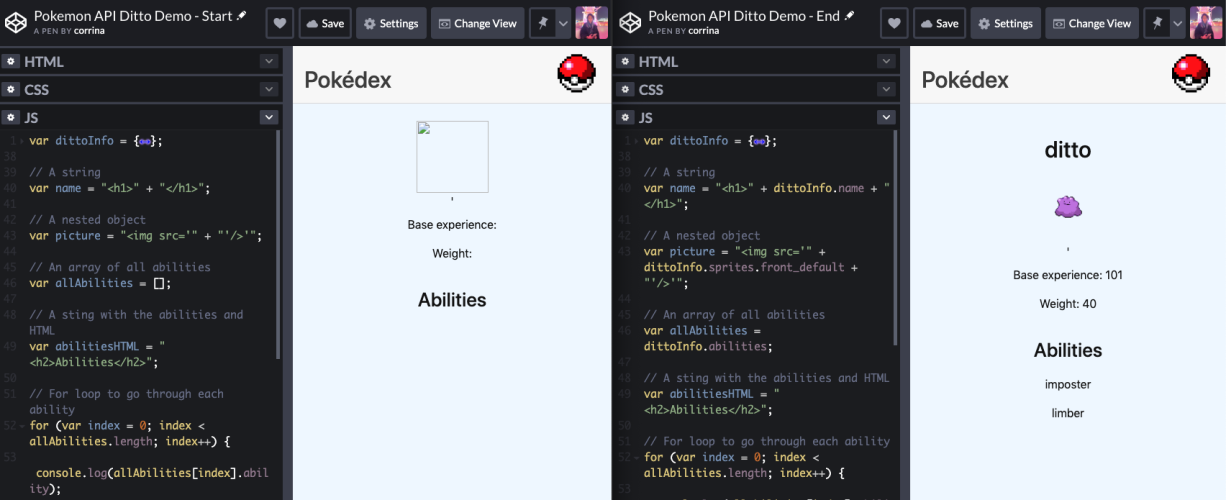1226x500 pixels.
Task: Pin the End pen using the pin icon
Action: pos(1157,23)
